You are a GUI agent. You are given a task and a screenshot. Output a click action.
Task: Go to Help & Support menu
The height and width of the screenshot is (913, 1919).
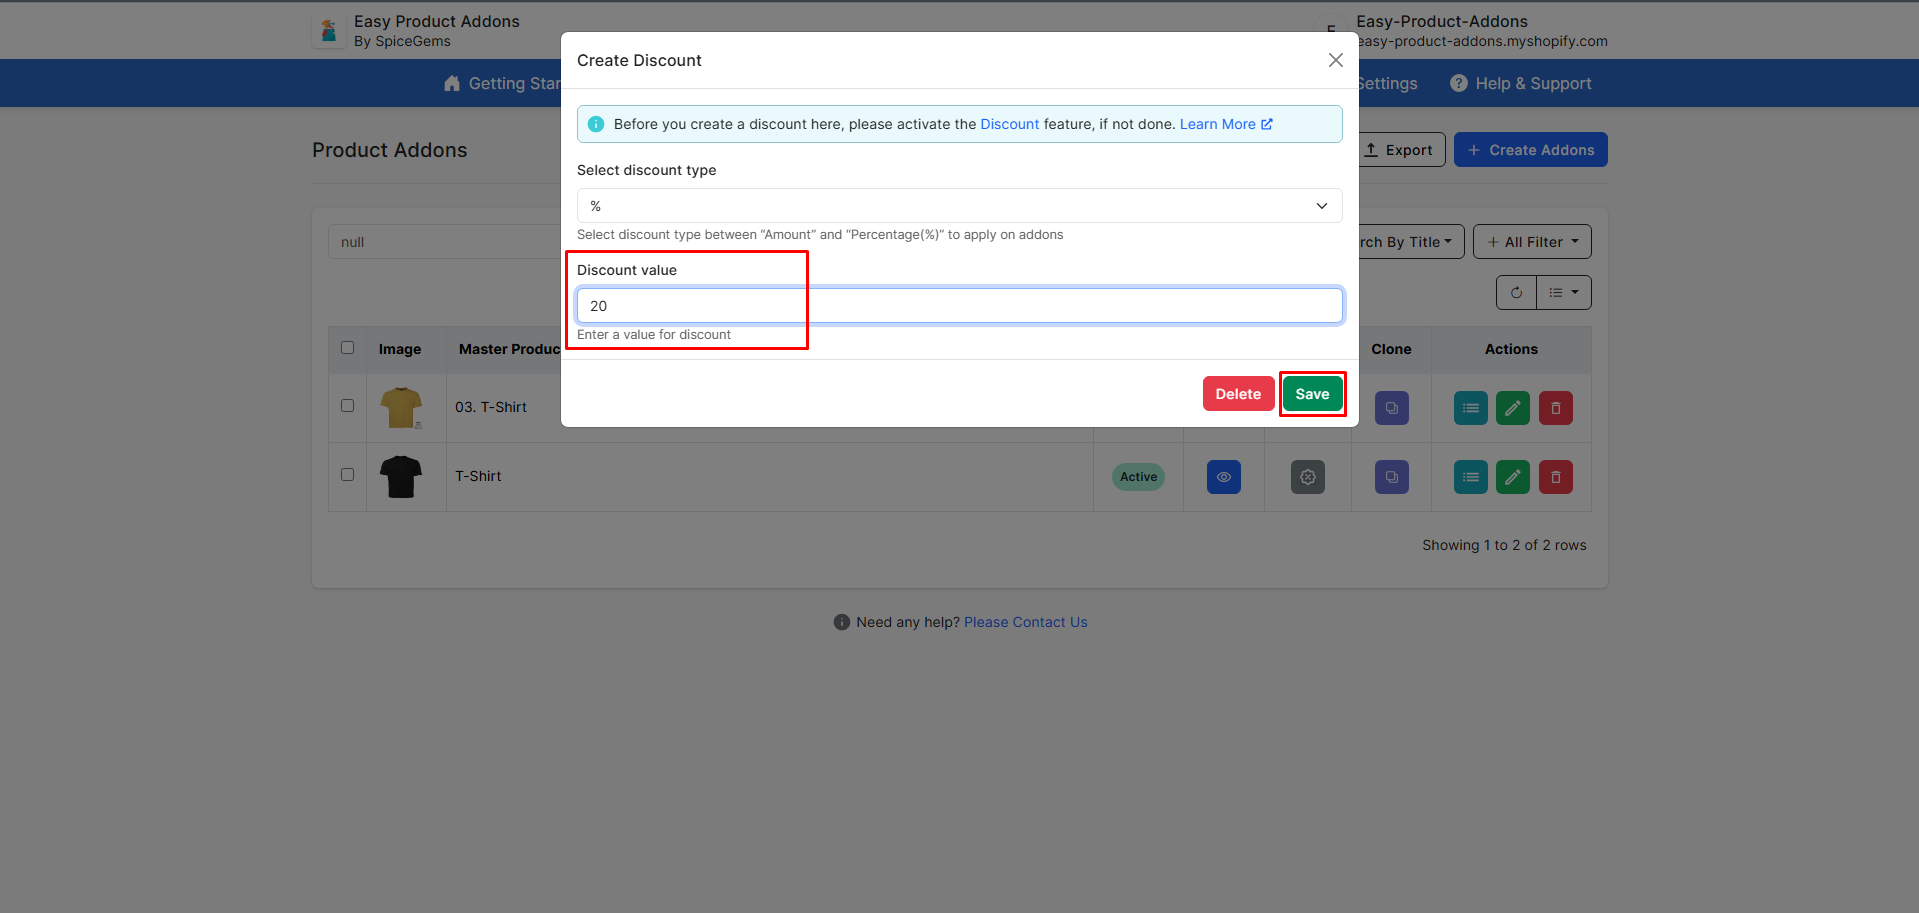1521,84
